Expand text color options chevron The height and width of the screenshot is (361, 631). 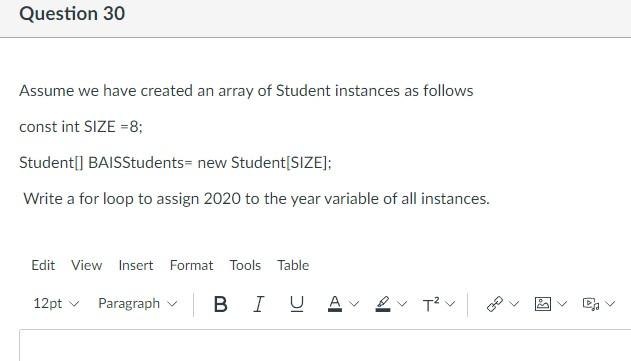[354, 303]
